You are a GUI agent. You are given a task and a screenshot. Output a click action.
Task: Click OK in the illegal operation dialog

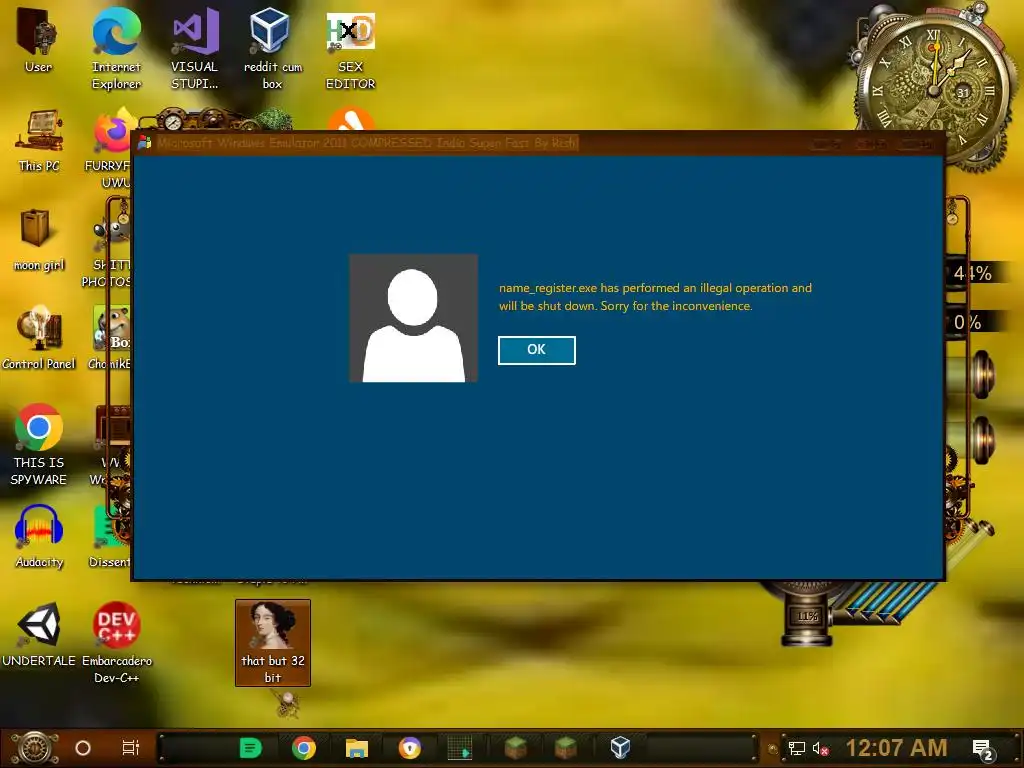tap(536, 350)
